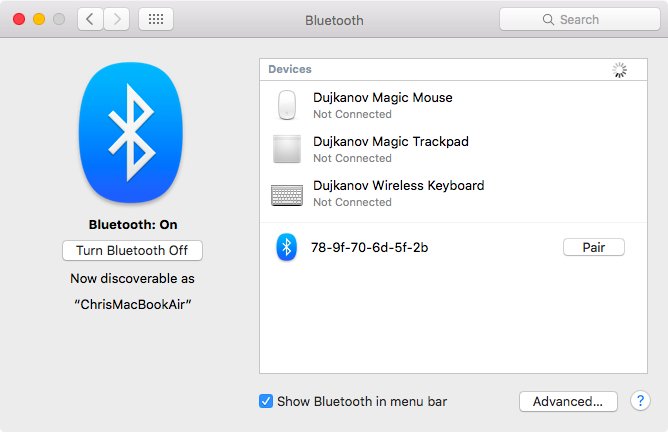668x432 pixels.
Task: Select Dujkanov Magic Trackpad row text
Action: click(391, 141)
